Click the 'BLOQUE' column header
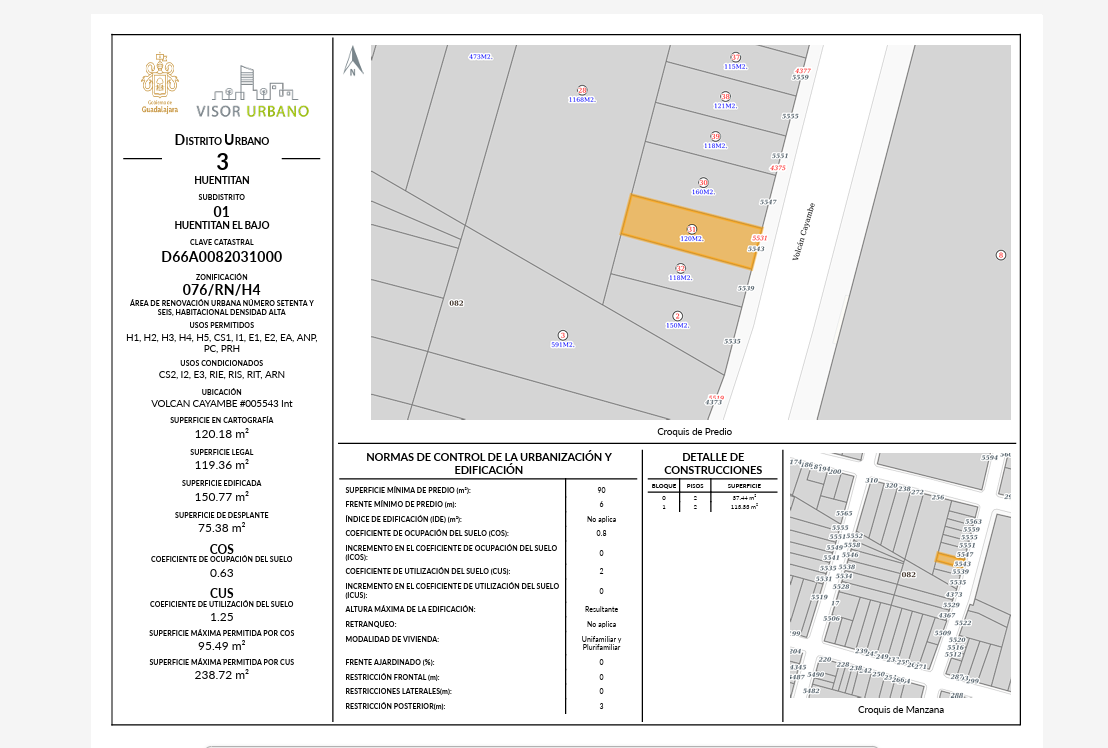1108x748 pixels. point(664,486)
